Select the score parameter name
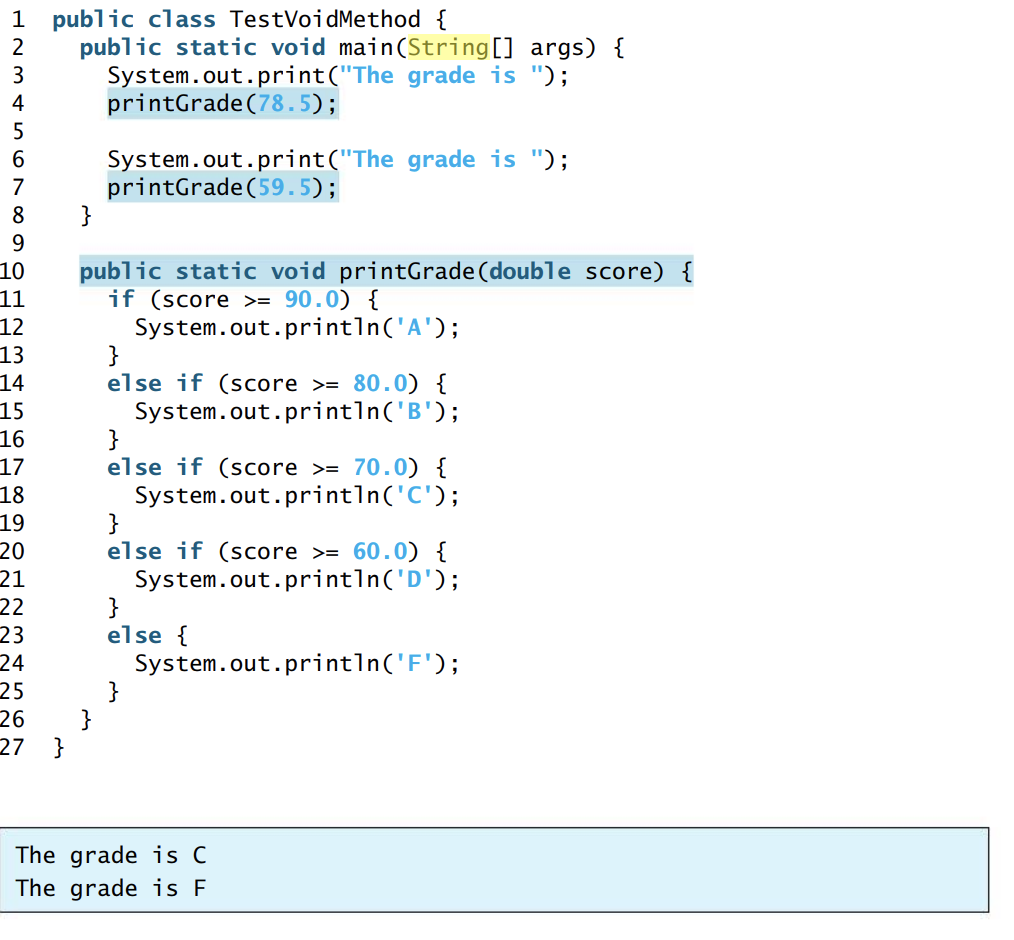1014x940 pixels. [x=620, y=271]
